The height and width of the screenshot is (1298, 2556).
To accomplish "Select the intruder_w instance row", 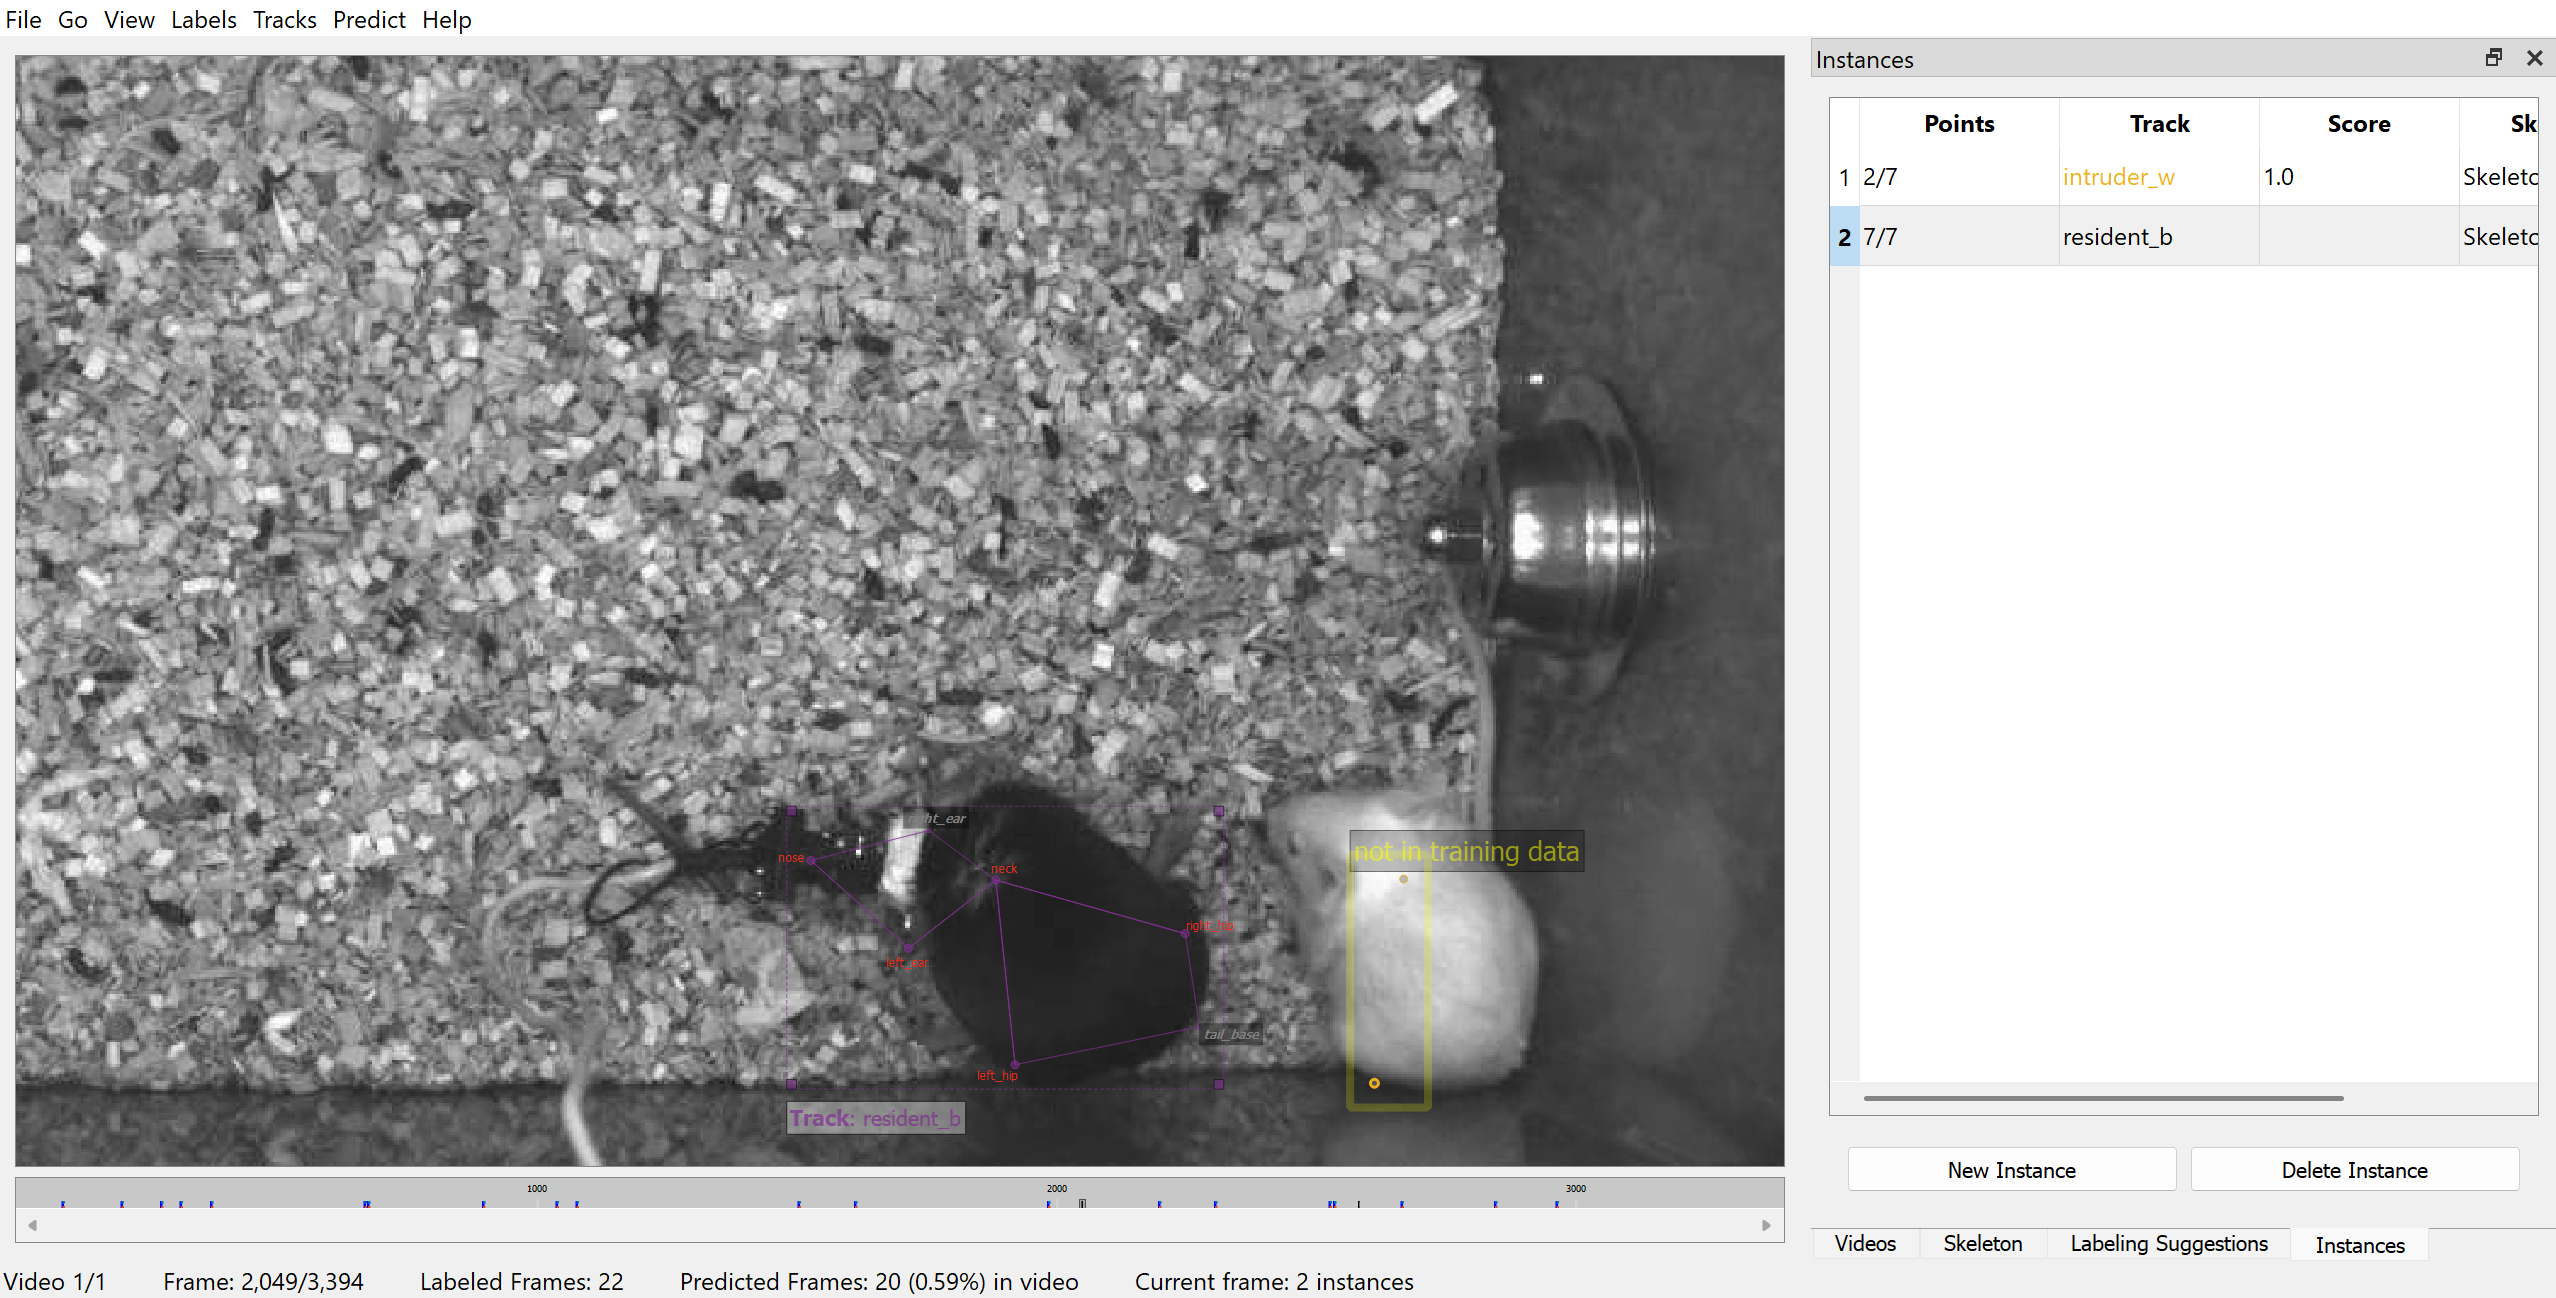I will (2116, 177).
